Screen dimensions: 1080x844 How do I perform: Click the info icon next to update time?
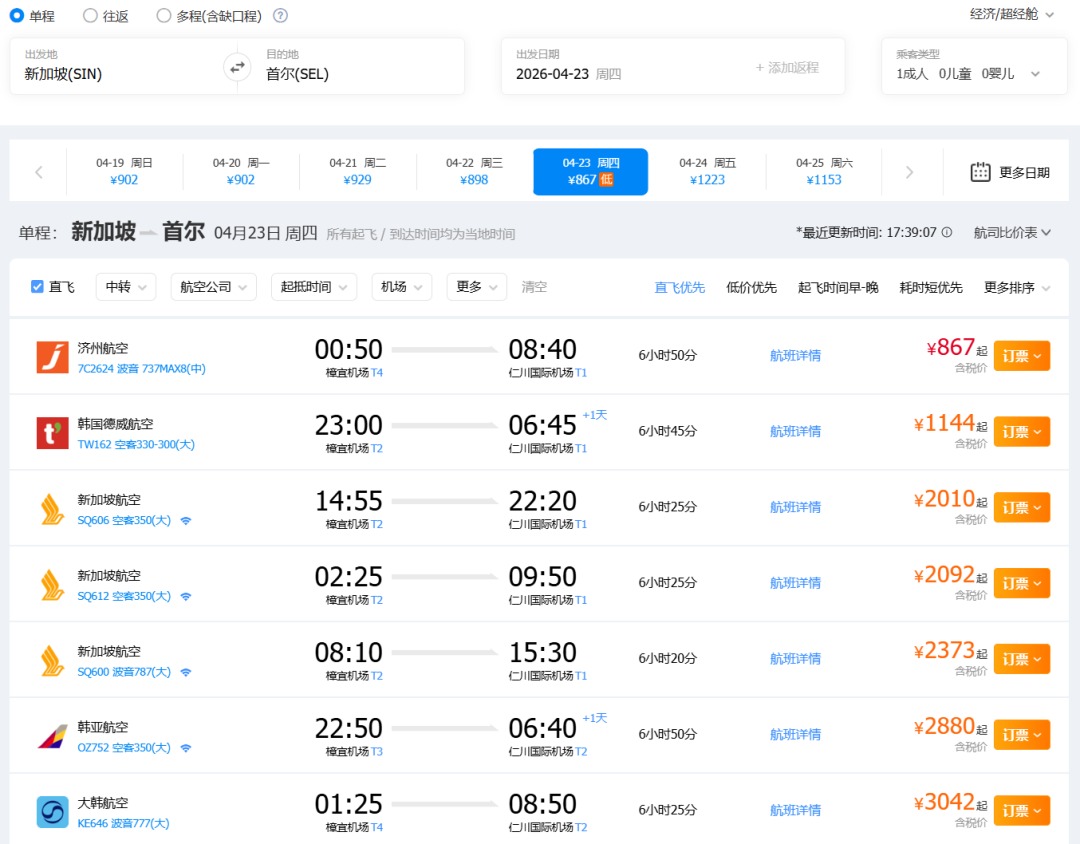coord(947,232)
